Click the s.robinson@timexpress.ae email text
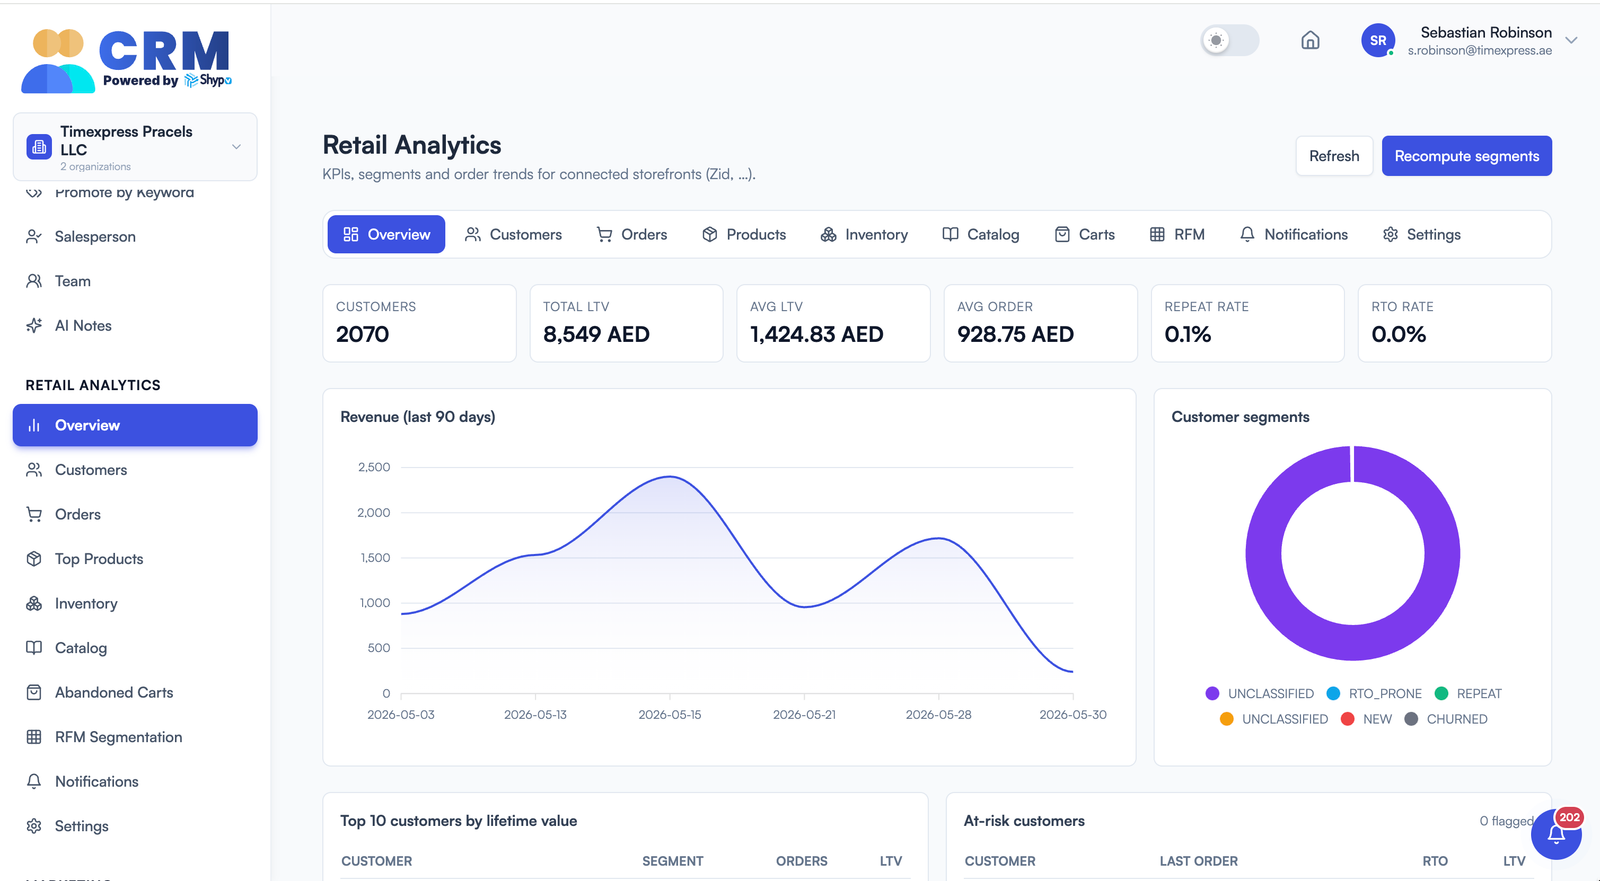 point(1480,50)
